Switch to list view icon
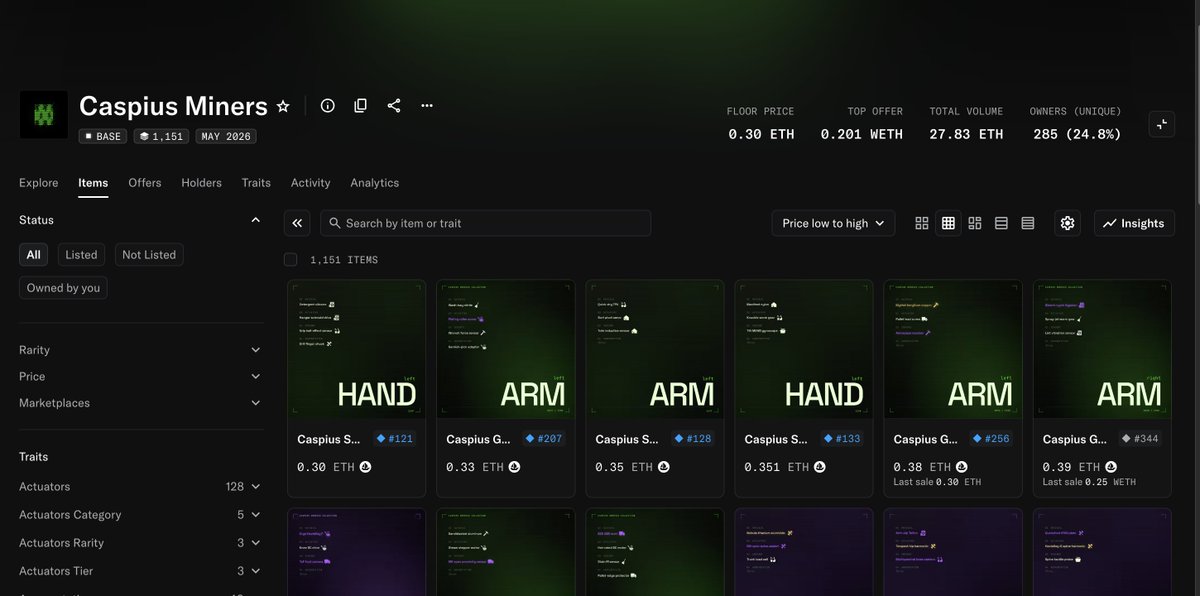The height and width of the screenshot is (596, 1200). [x=1001, y=223]
